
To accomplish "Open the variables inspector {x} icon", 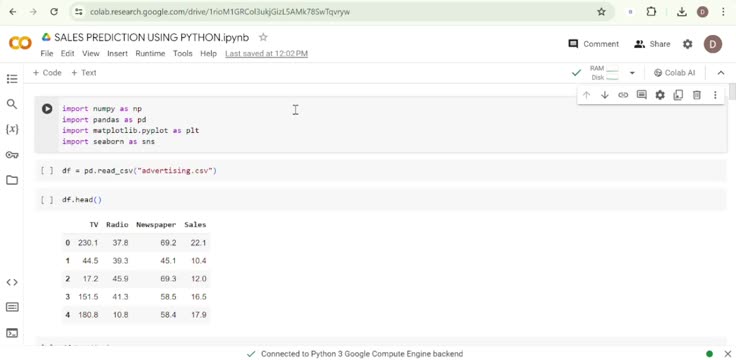I will click(12, 129).
